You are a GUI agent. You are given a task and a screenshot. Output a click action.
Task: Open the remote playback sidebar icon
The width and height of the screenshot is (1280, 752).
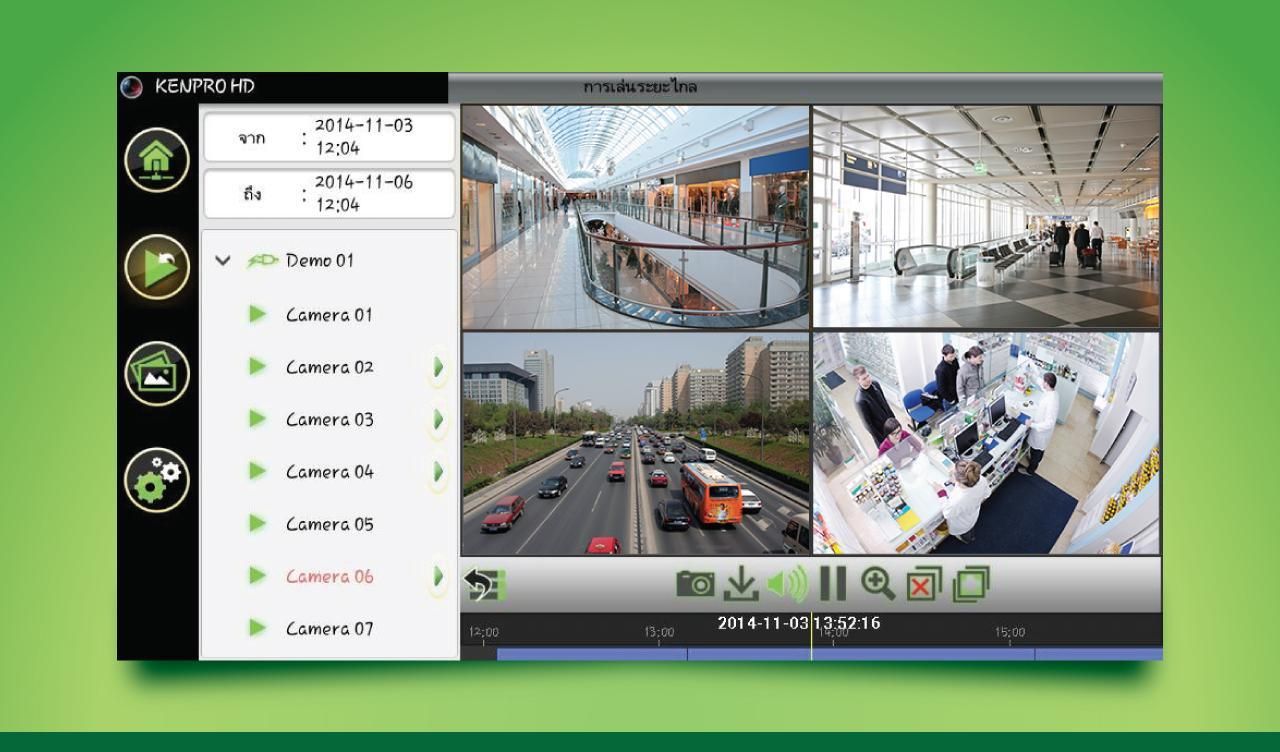coord(157,267)
